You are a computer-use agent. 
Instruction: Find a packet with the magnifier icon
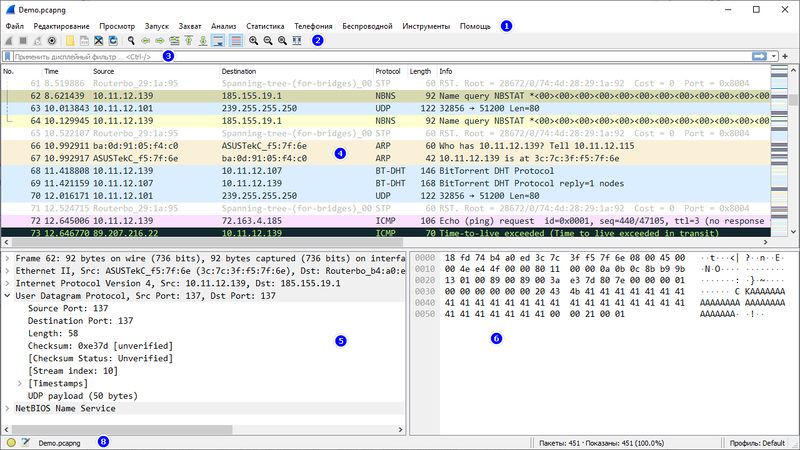[x=131, y=41]
